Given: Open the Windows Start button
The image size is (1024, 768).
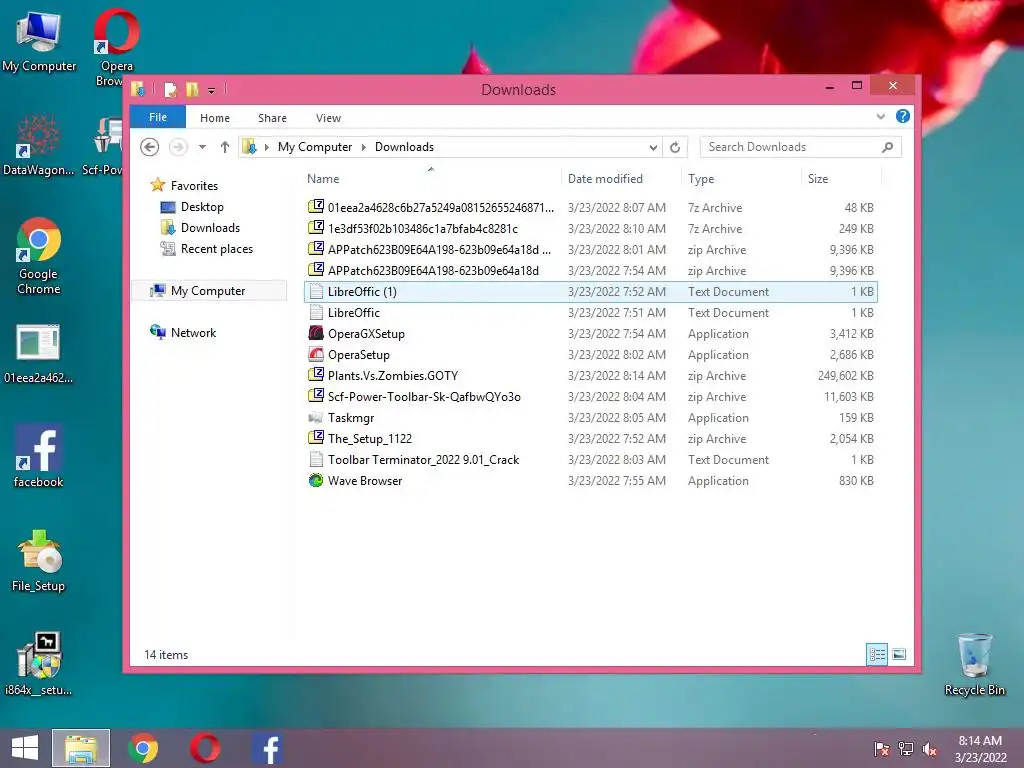Looking at the screenshot, I should click(25, 748).
